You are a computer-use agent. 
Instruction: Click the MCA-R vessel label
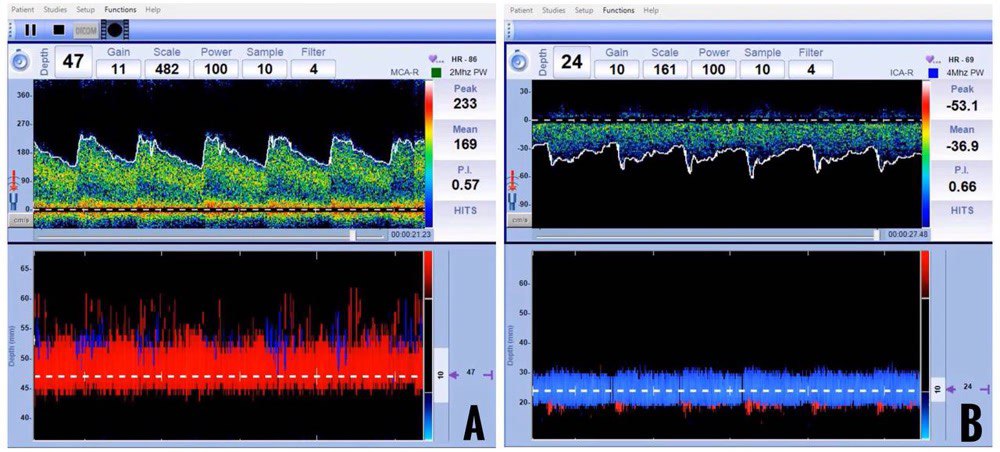coord(406,73)
